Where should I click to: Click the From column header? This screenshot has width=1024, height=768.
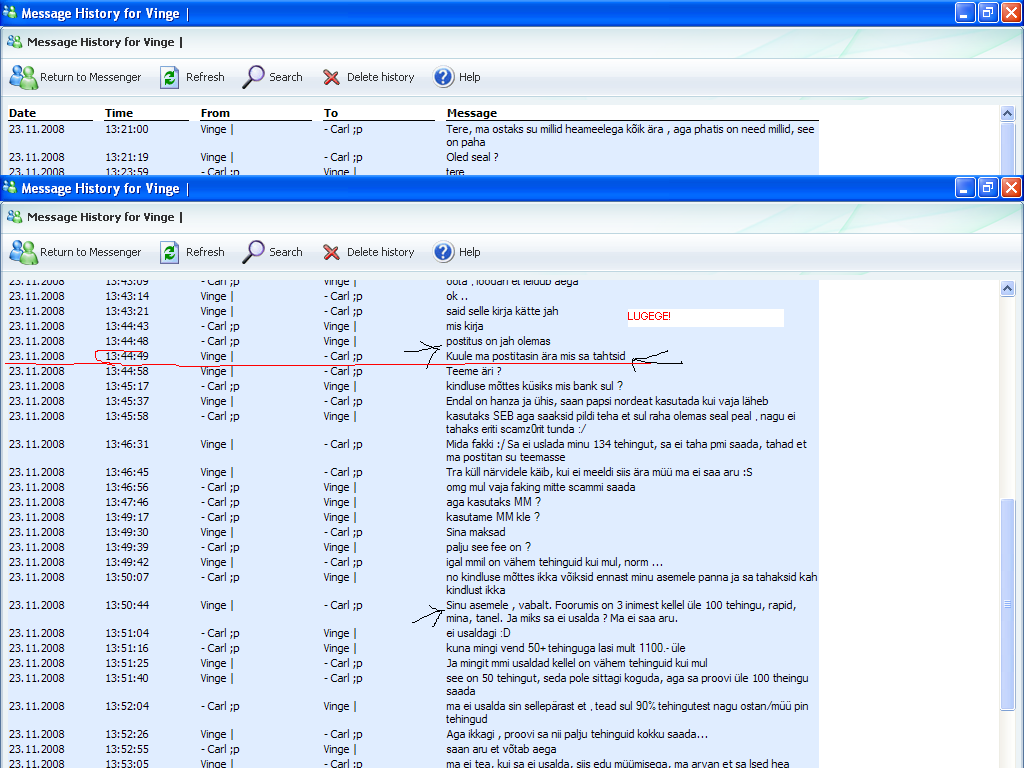point(215,113)
